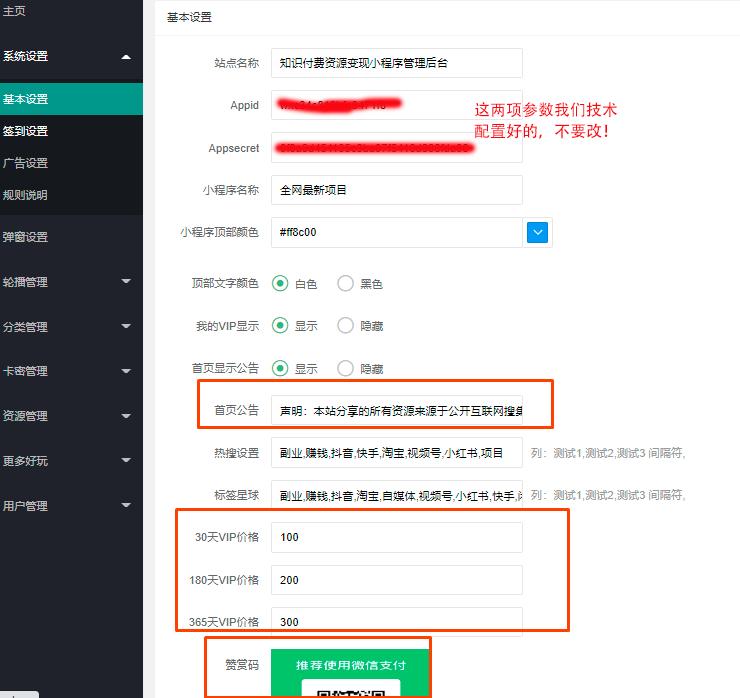The image size is (740, 698).
Task: Open the blue color picker dropdown
Action: pyautogui.click(x=537, y=232)
